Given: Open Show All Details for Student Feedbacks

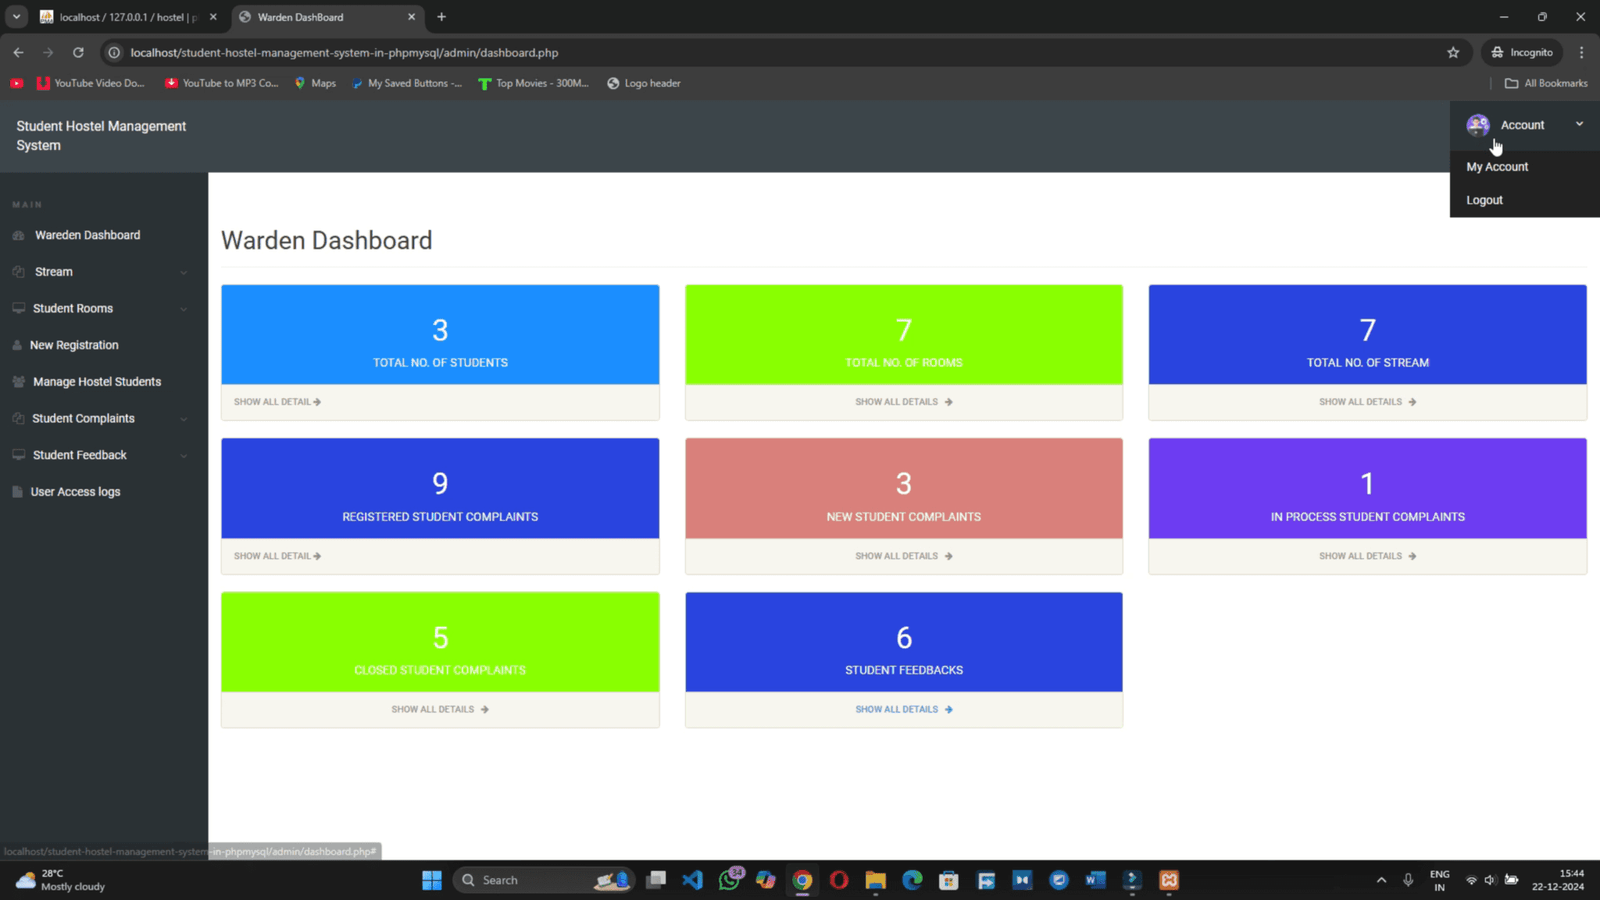Looking at the screenshot, I should [x=903, y=709].
